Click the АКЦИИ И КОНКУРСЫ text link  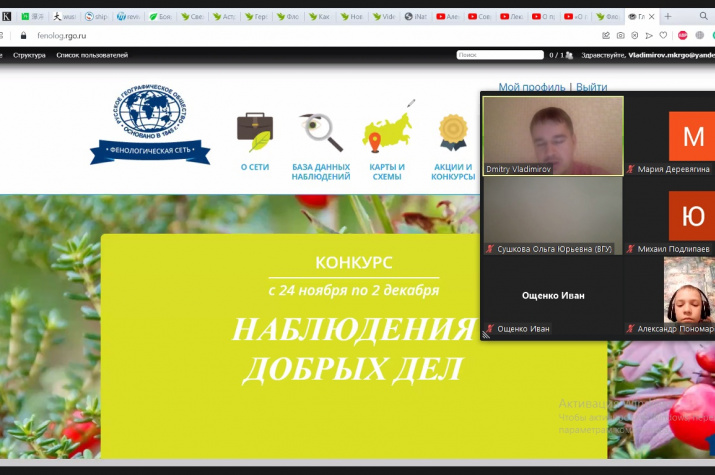pos(453,172)
